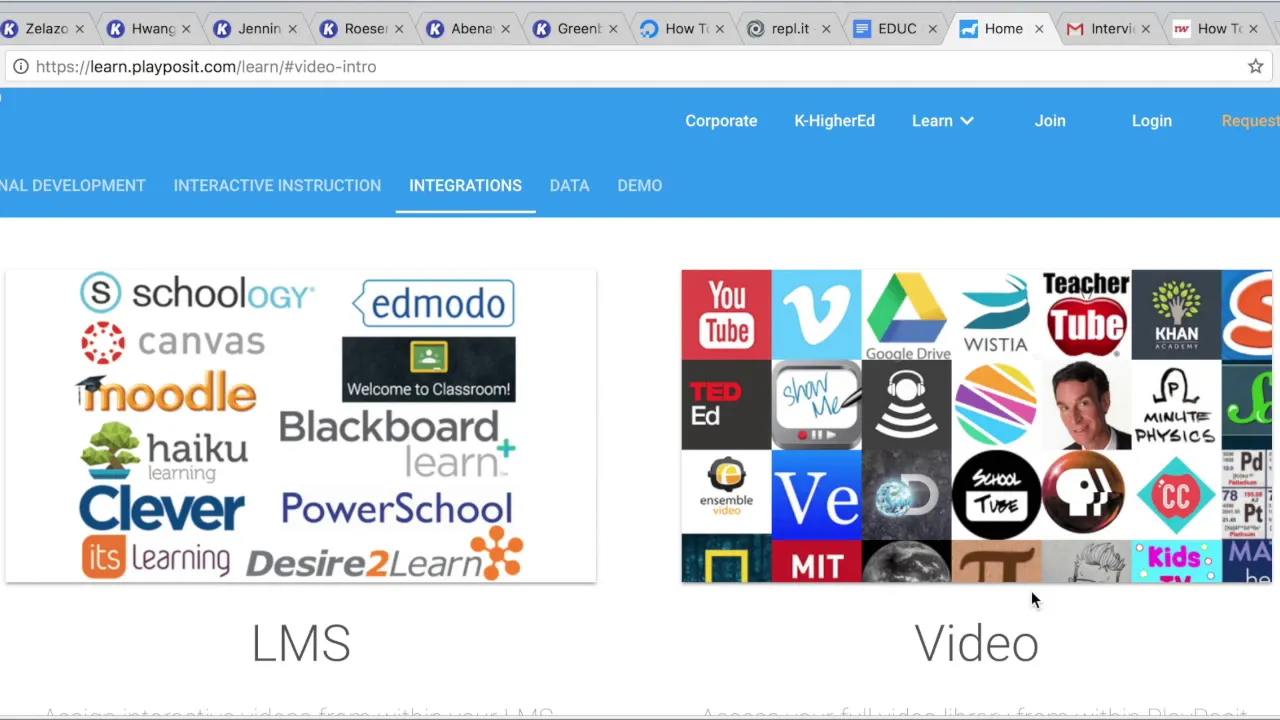Click the TED Ed logo tile
The image size is (1280, 720).
click(x=726, y=404)
